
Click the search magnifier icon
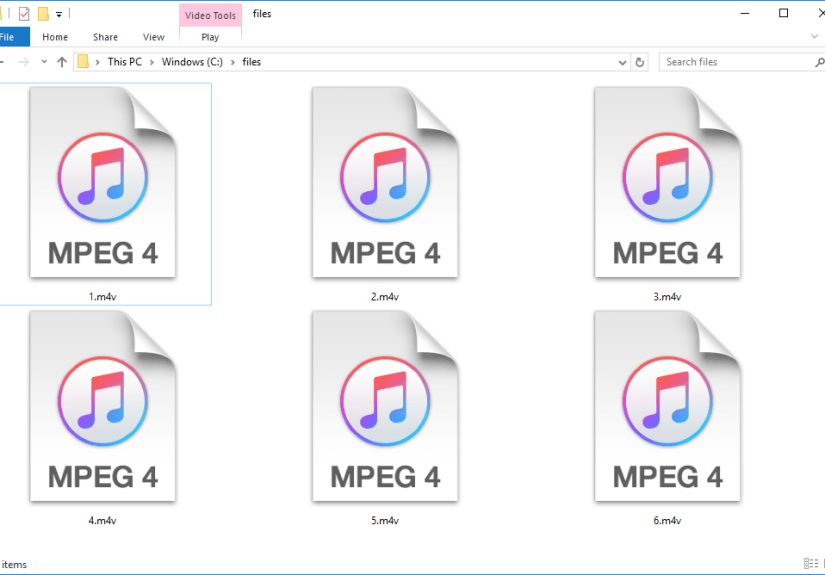[820, 63]
